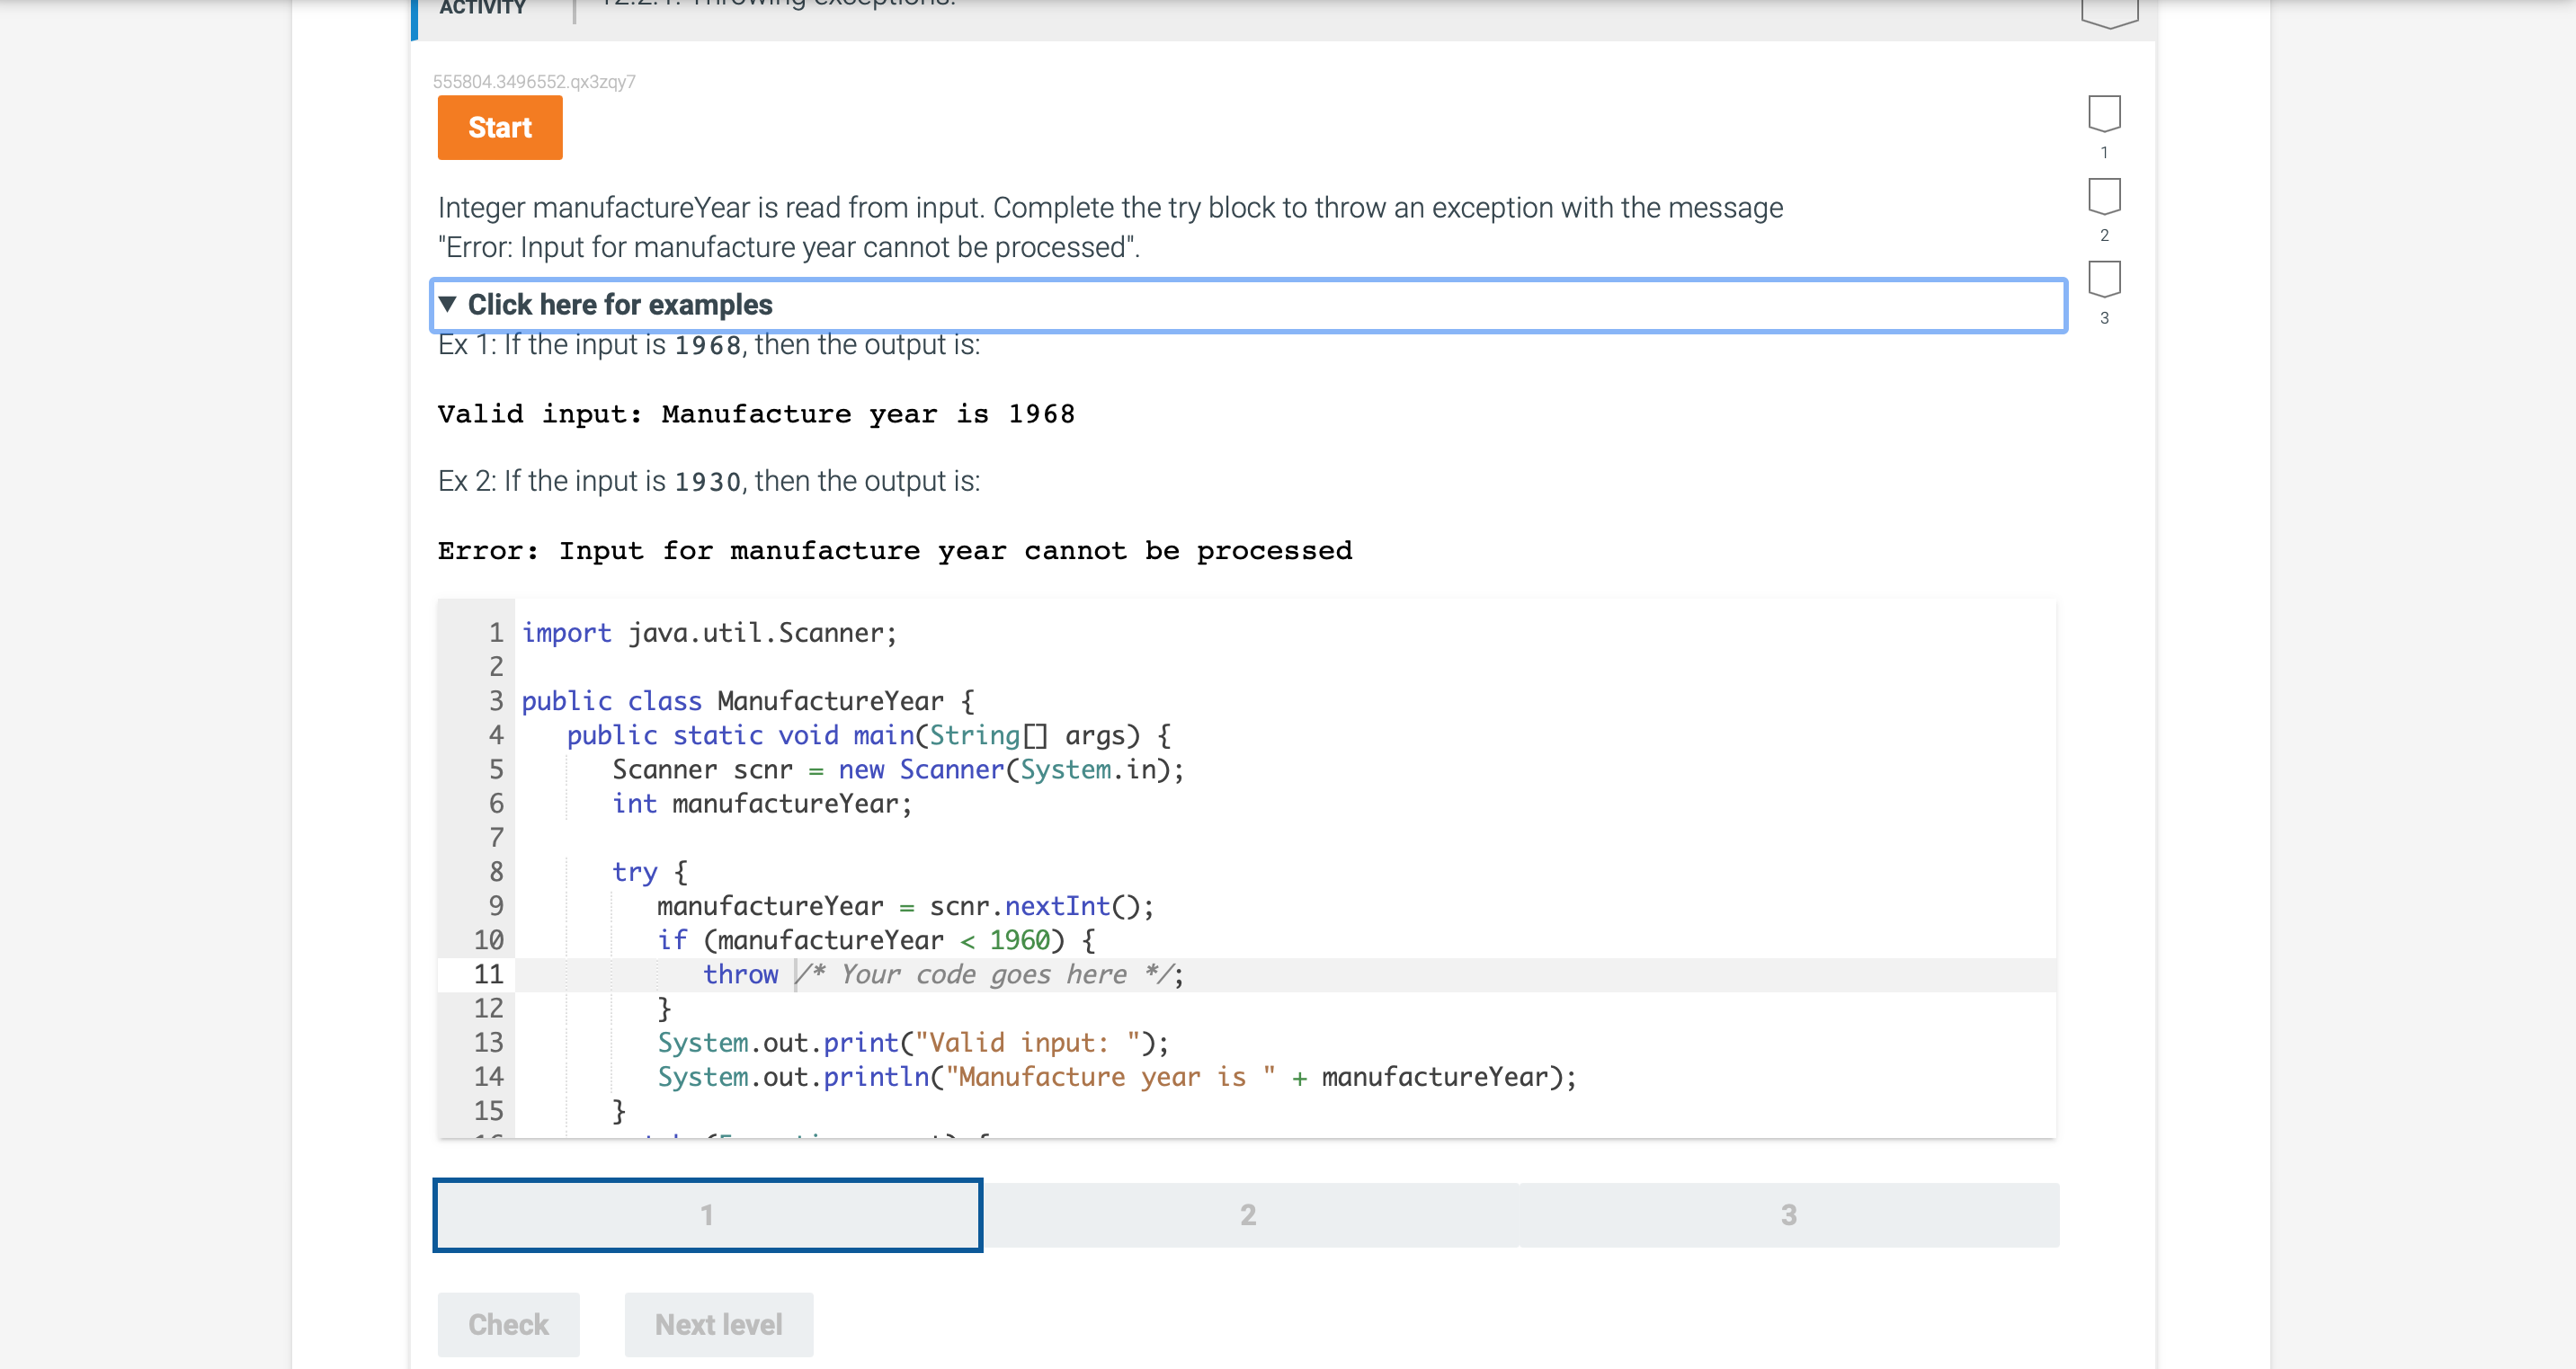Click line number 11 in gutter

(x=488, y=974)
